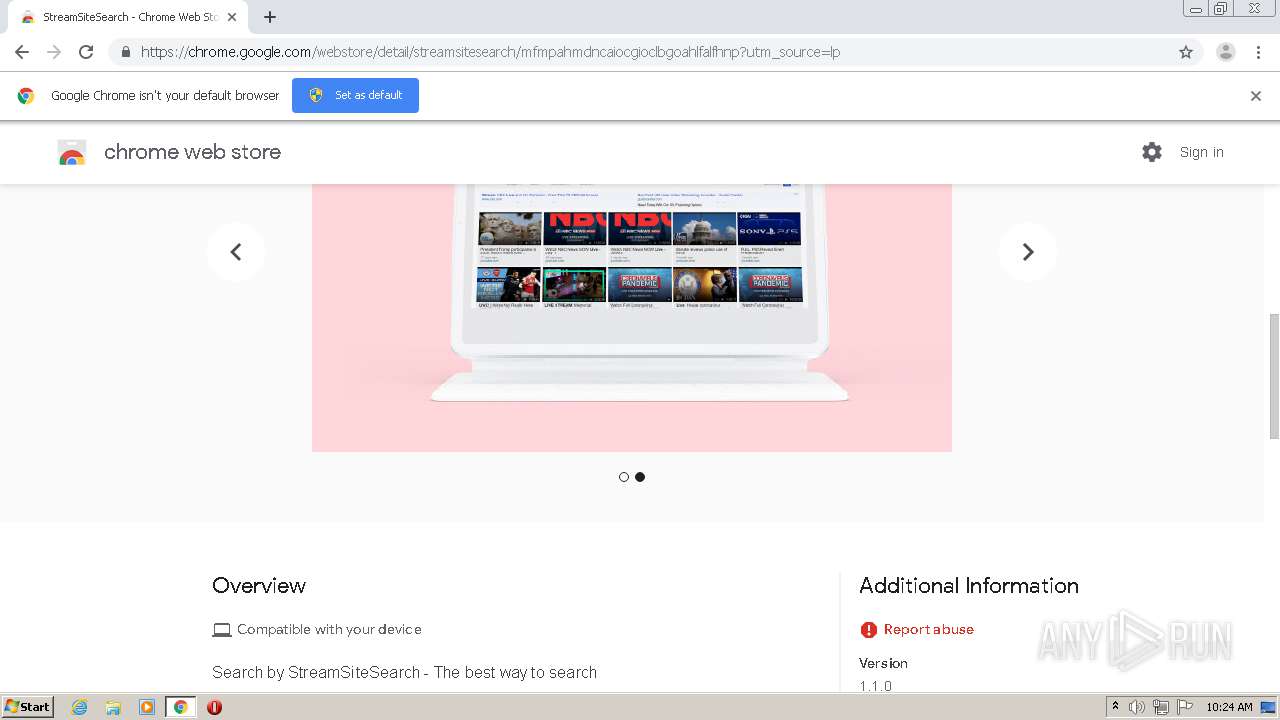The width and height of the screenshot is (1280, 720).
Task: Open Chrome three-dot menu
Action: [x=1259, y=52]
